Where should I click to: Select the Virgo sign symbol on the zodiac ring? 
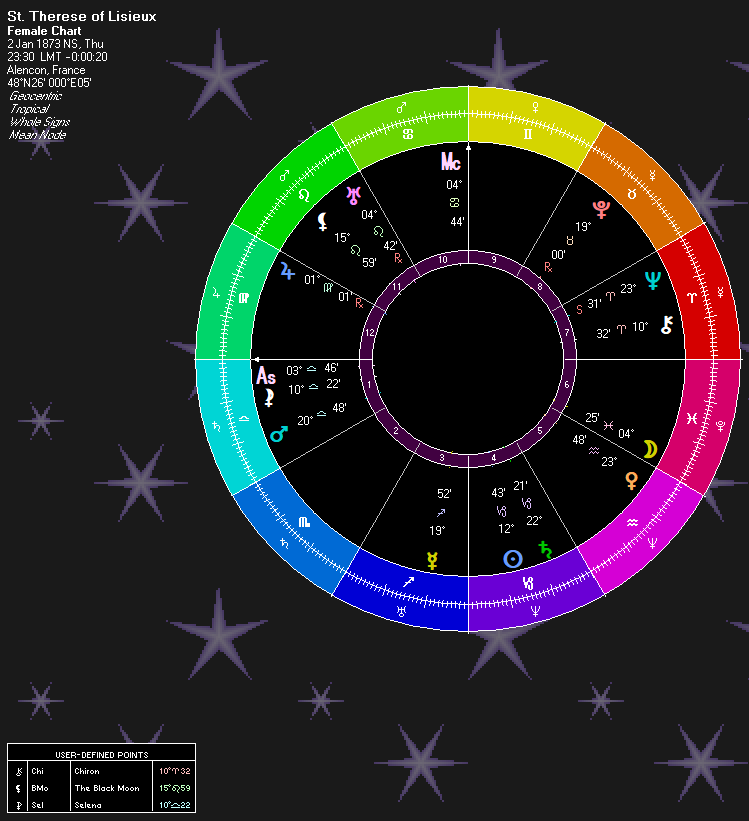[244, 298]
